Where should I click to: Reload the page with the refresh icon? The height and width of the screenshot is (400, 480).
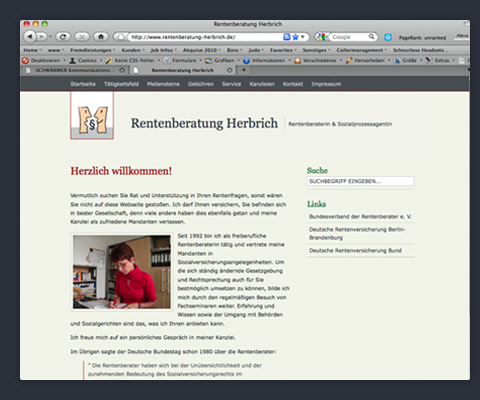click(63, 36)
